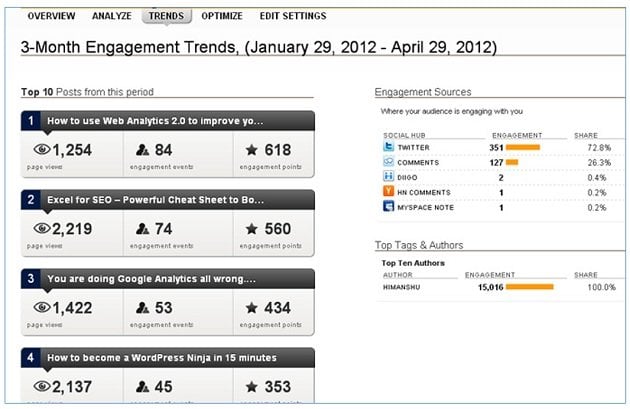Select the Trends tab
This screenshot has height=409, width=630.
pyautogui.click(x=166, y=16)
